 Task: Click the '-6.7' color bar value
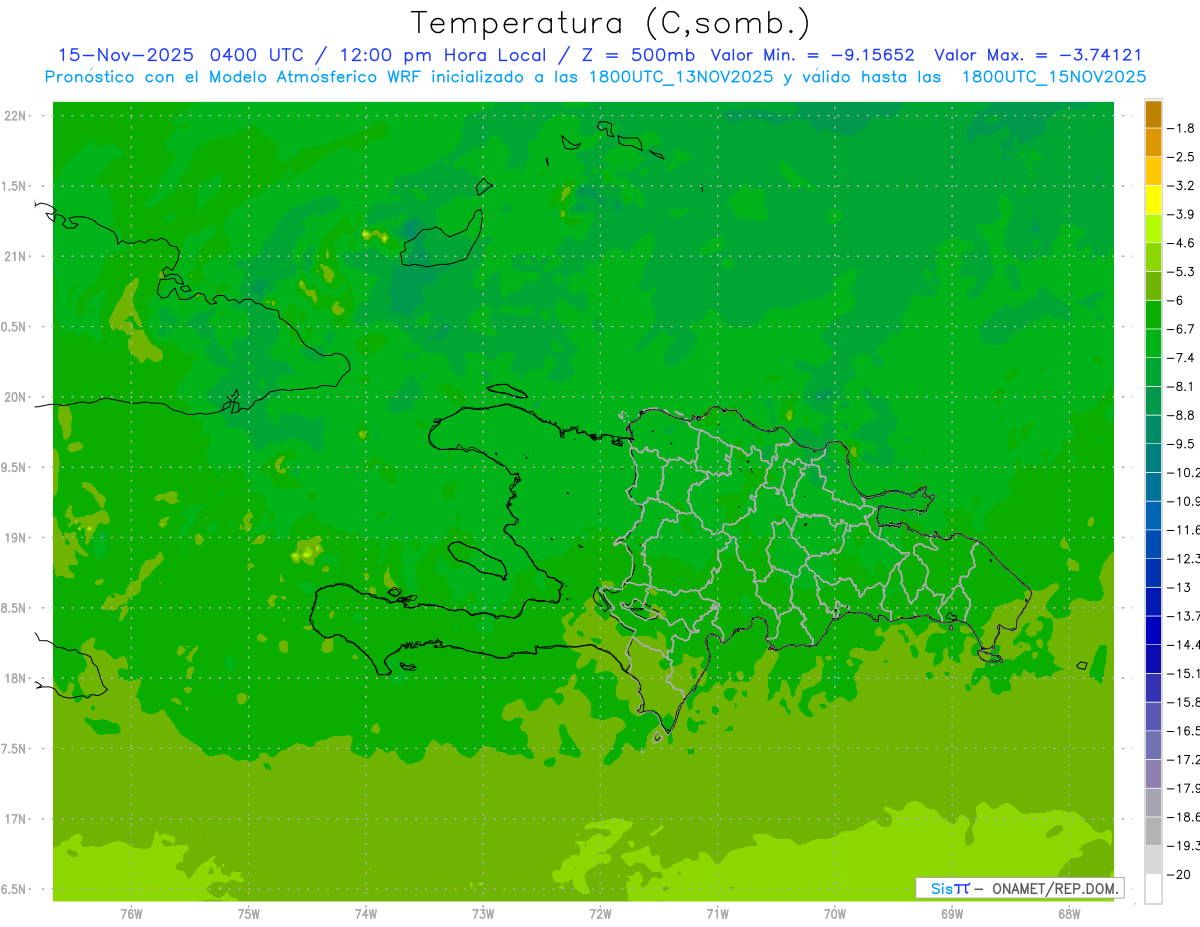point(1180,329)
